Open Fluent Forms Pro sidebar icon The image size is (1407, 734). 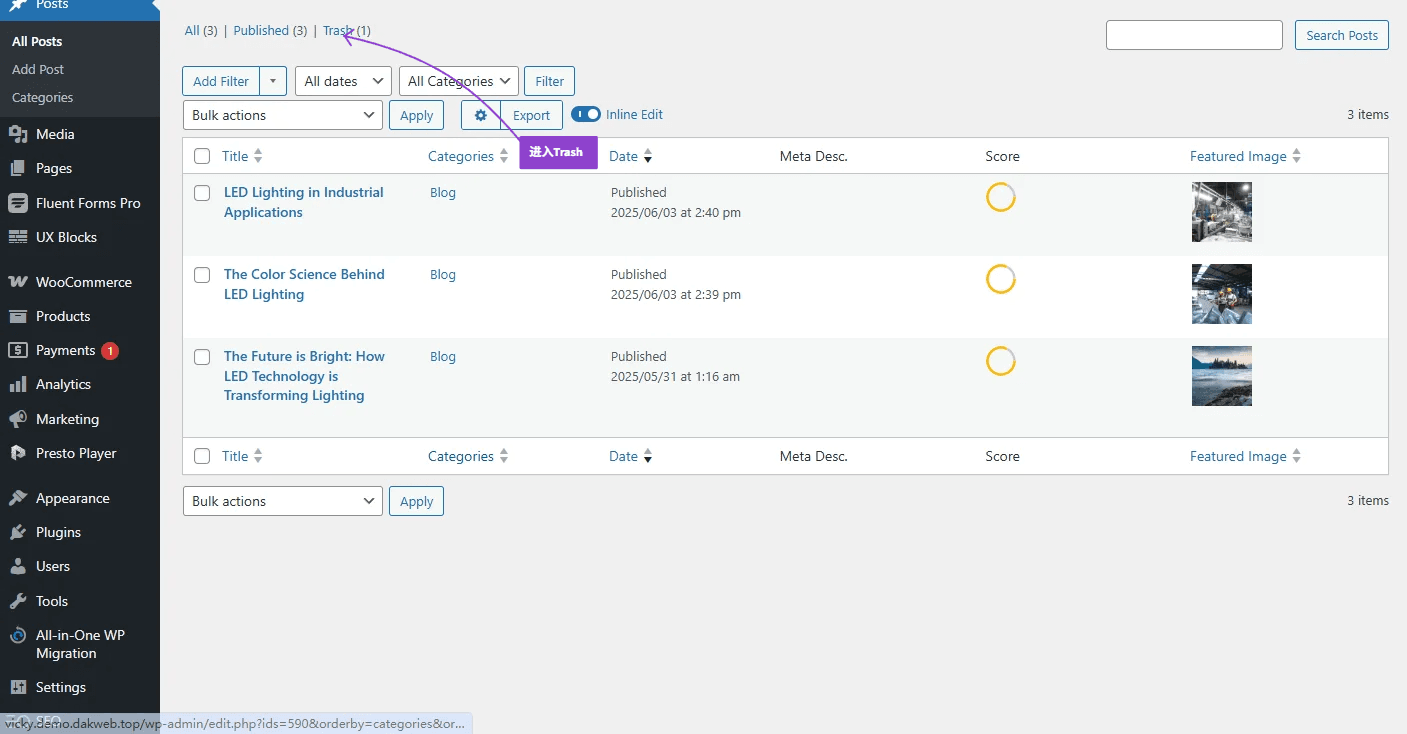pyautogui.click(x=18, y=203)
